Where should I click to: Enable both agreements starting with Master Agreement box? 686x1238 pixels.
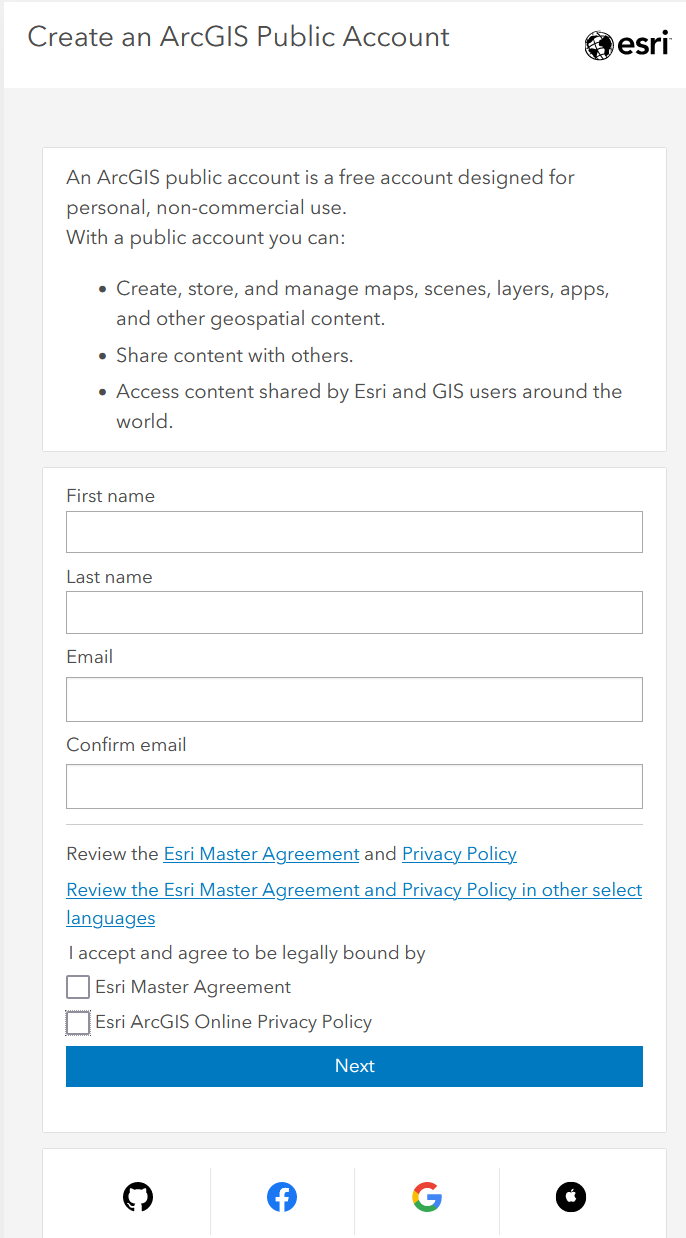[77, 986]
